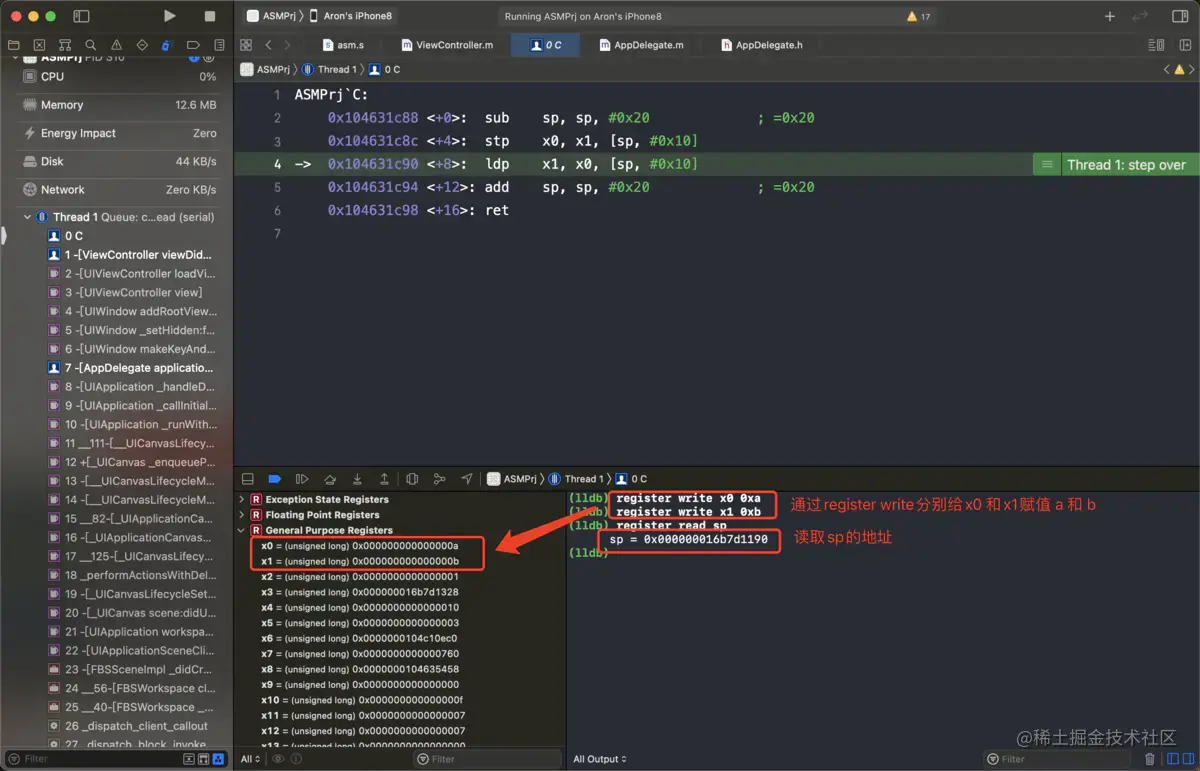The image size is (1200, 771).
Task: Switch to the asm.s tab
Action: [343, 45]
